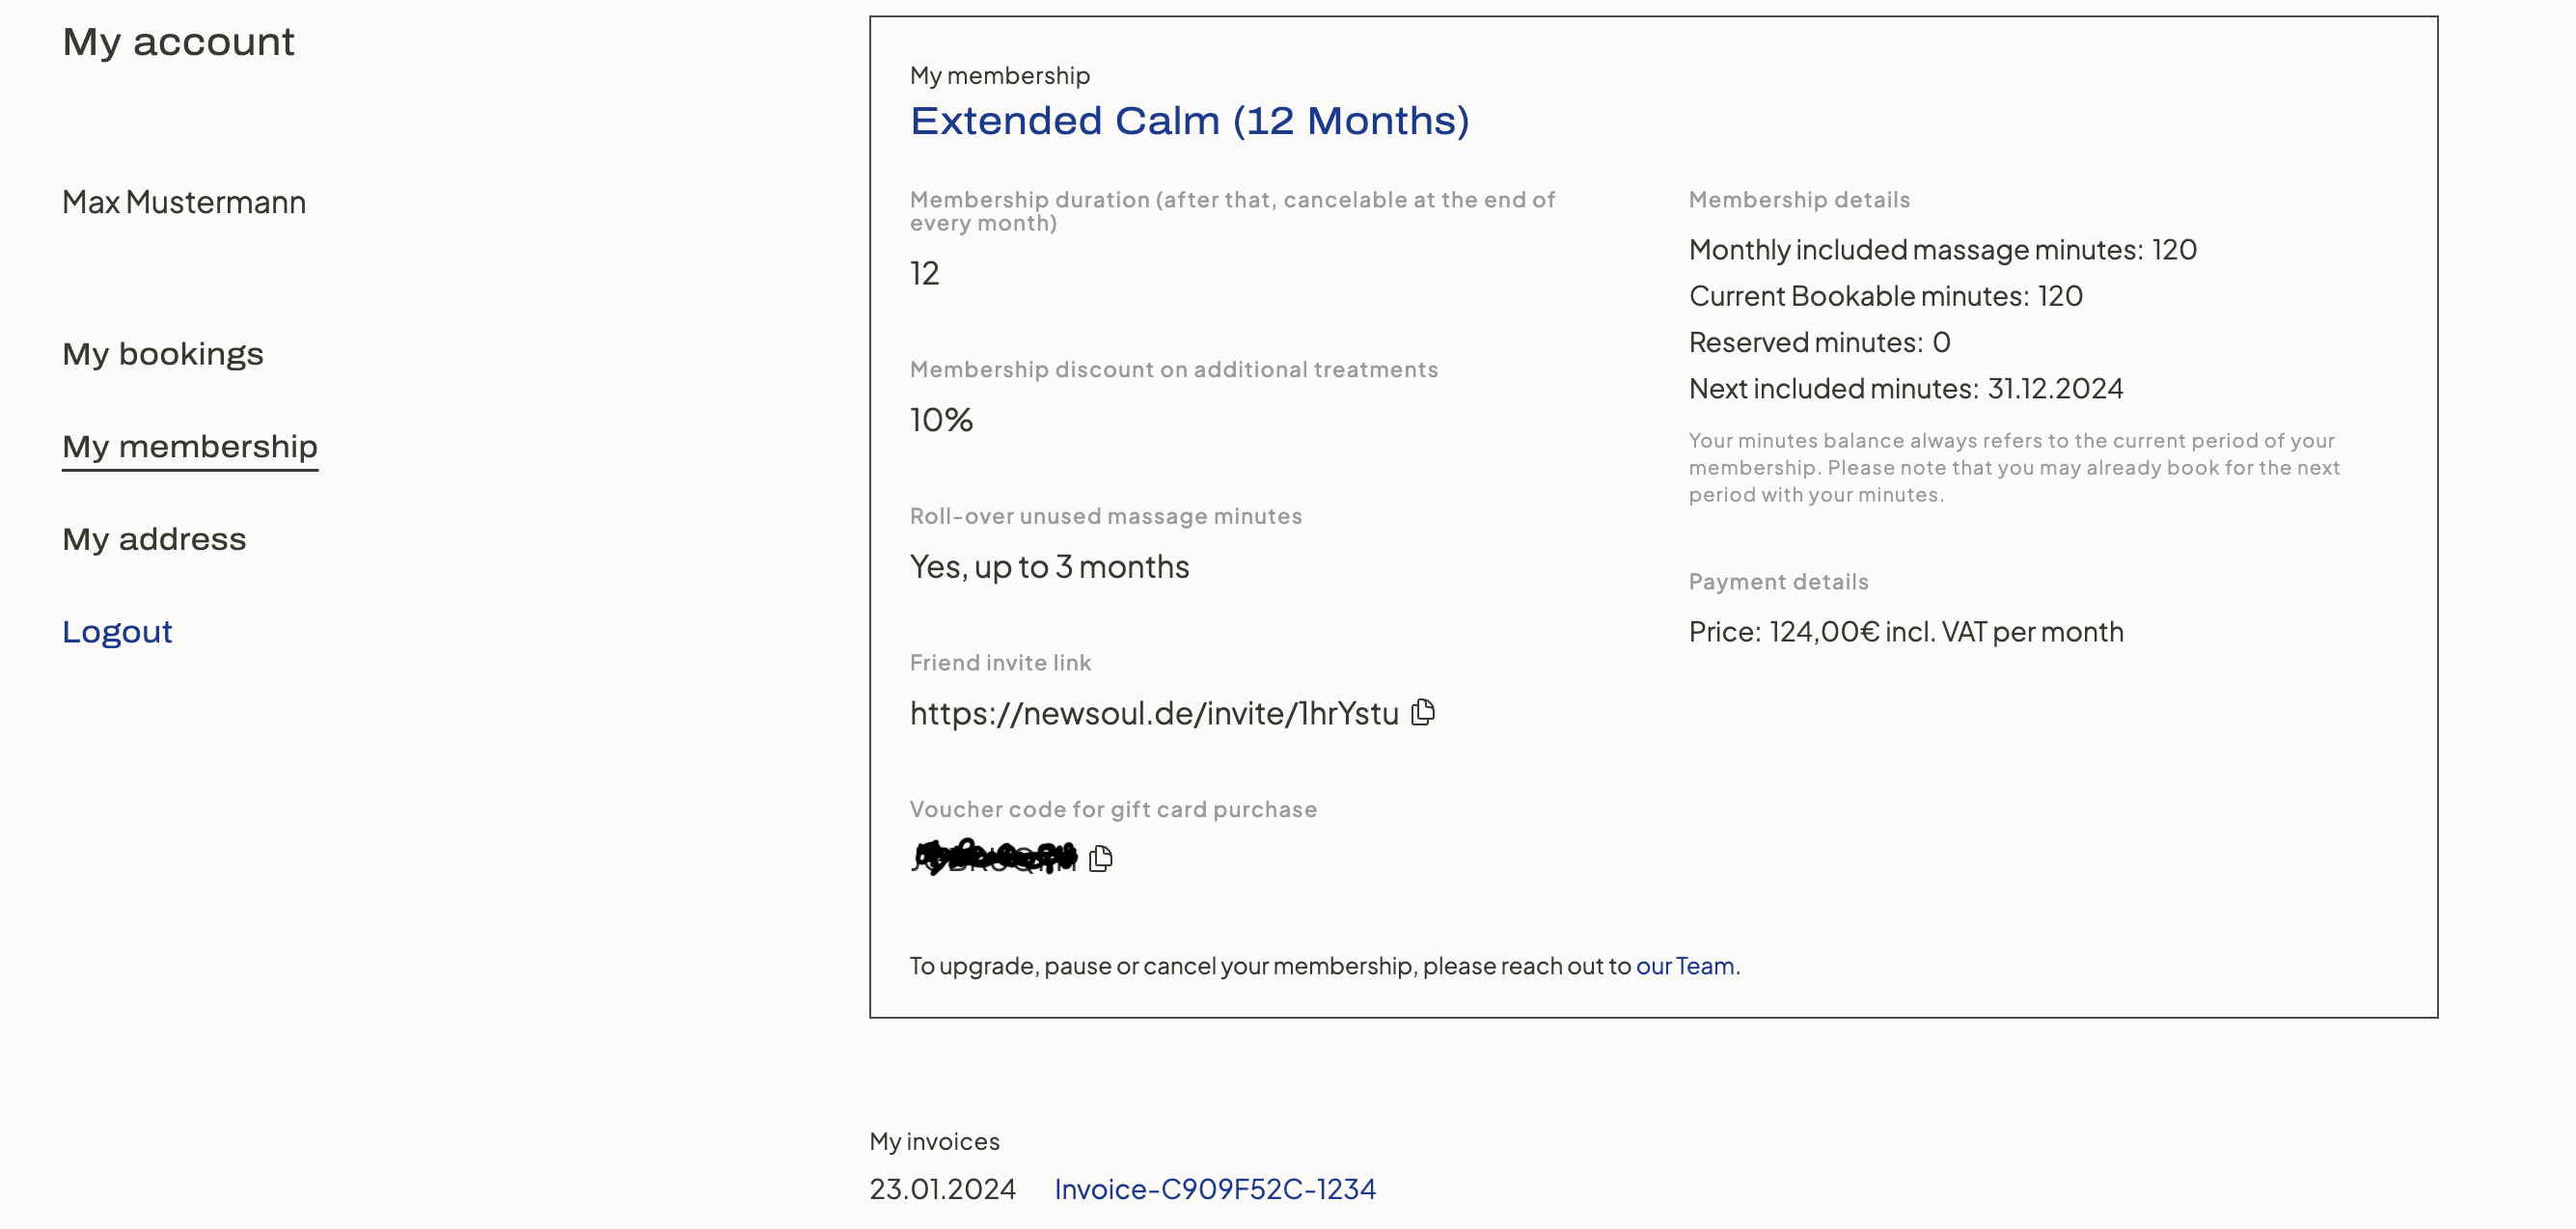Viewport: 2576px width, 1229px height.
Task: Open the My bookings section
Action: coord(163,354)
